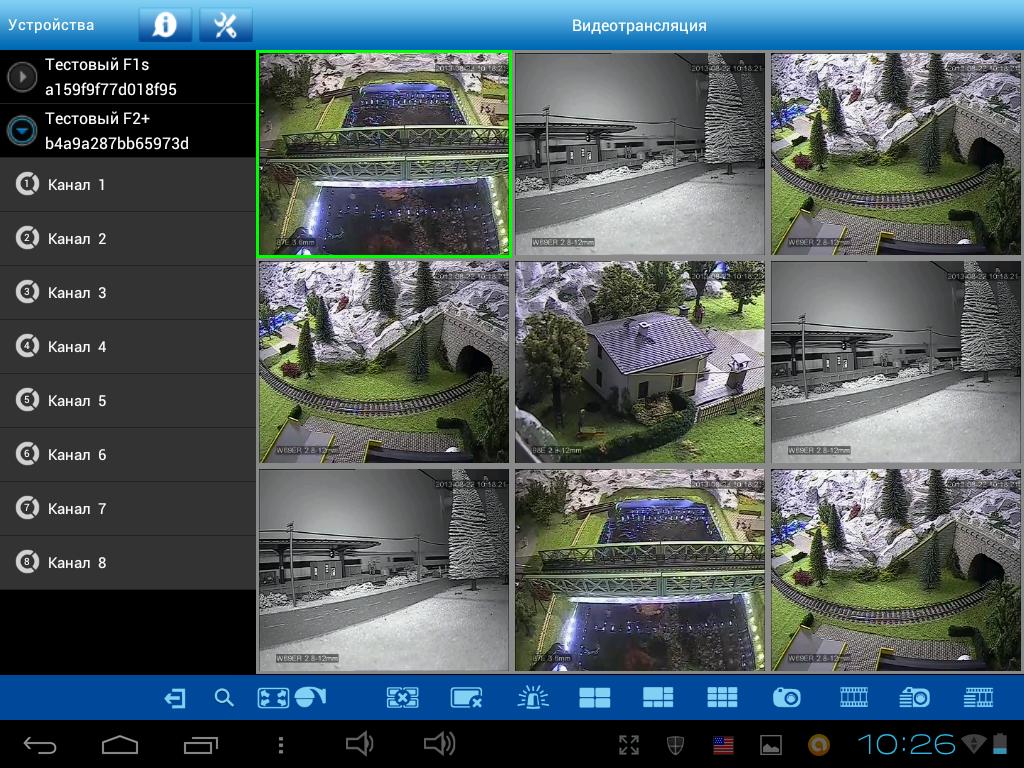Expand the Тестовый F1s device
This screenshot has width=1024, height=768.
click(22, 77)
